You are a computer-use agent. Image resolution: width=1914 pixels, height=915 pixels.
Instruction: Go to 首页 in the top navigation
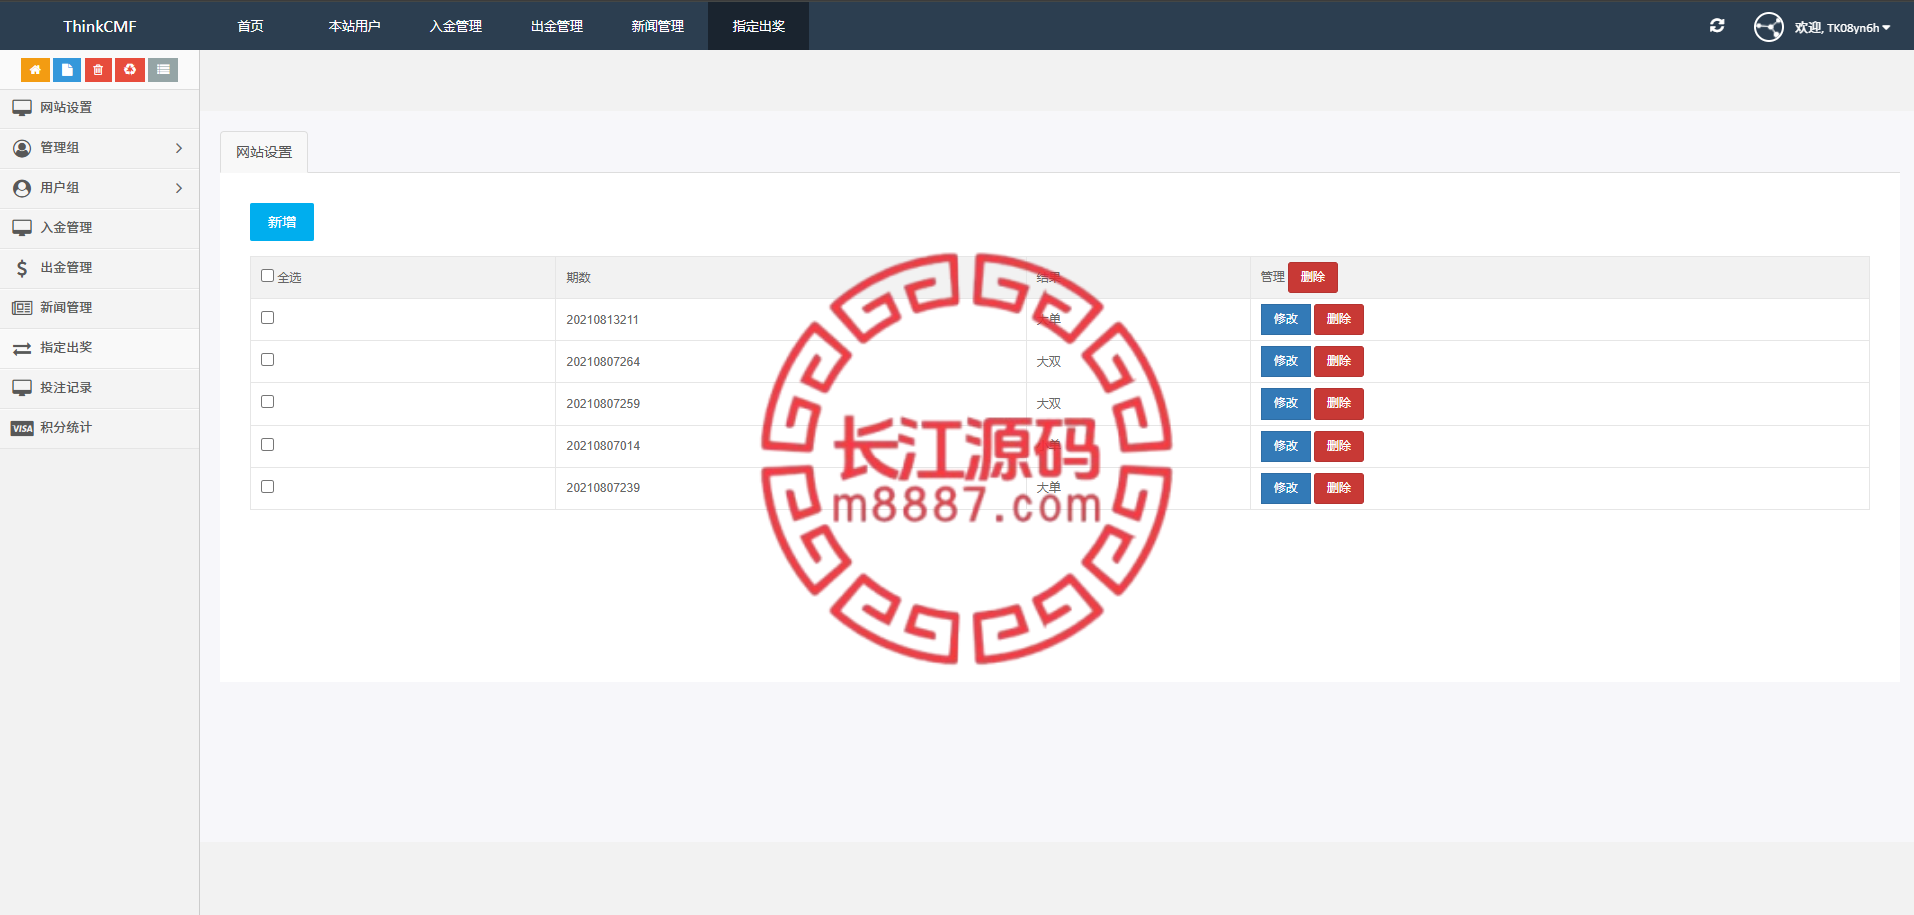tap(251, 26)
